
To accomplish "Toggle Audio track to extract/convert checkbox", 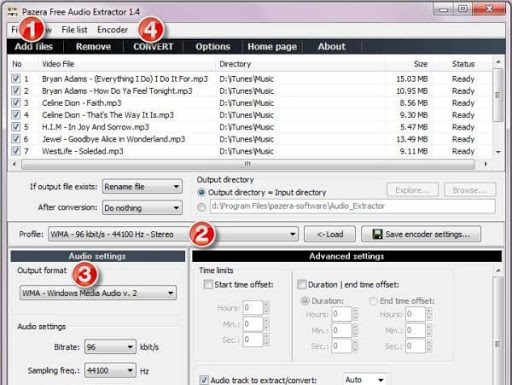I will (x=204, y=380).
